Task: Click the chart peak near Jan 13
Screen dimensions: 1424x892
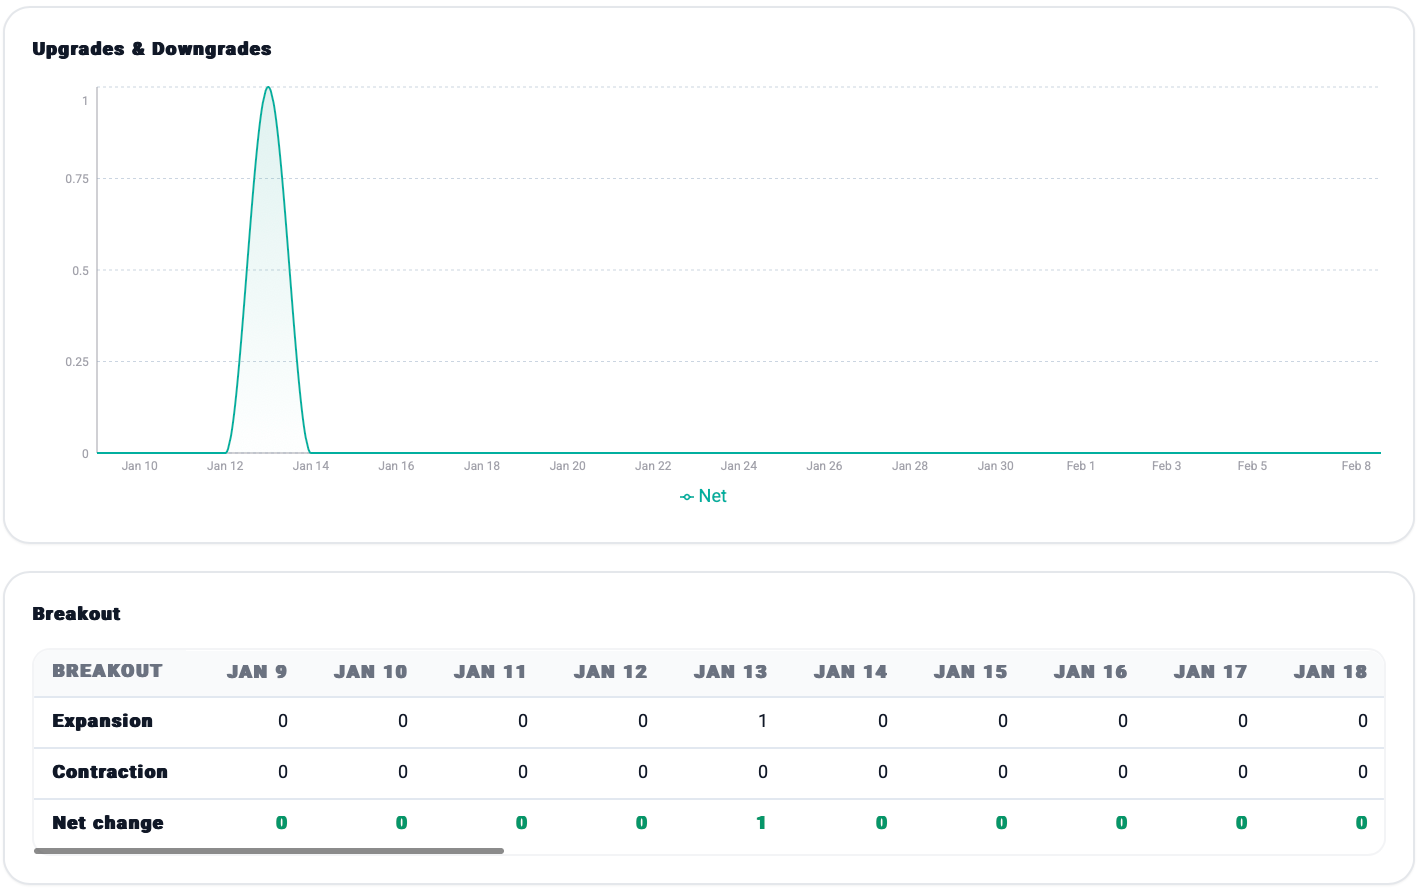Action: (x=268, y=89)
